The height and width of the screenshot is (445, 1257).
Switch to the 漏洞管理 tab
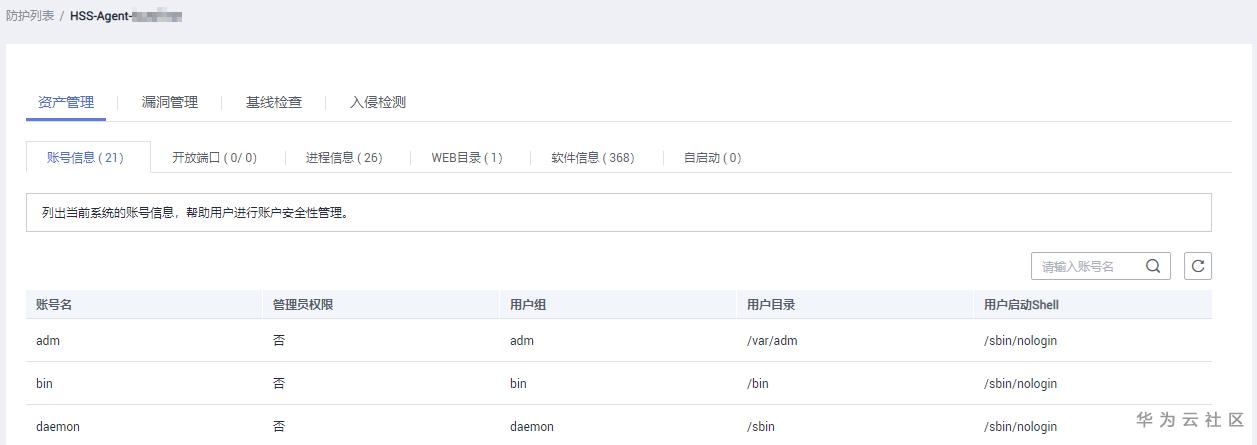pyautogui.click(x=170, y=102)
